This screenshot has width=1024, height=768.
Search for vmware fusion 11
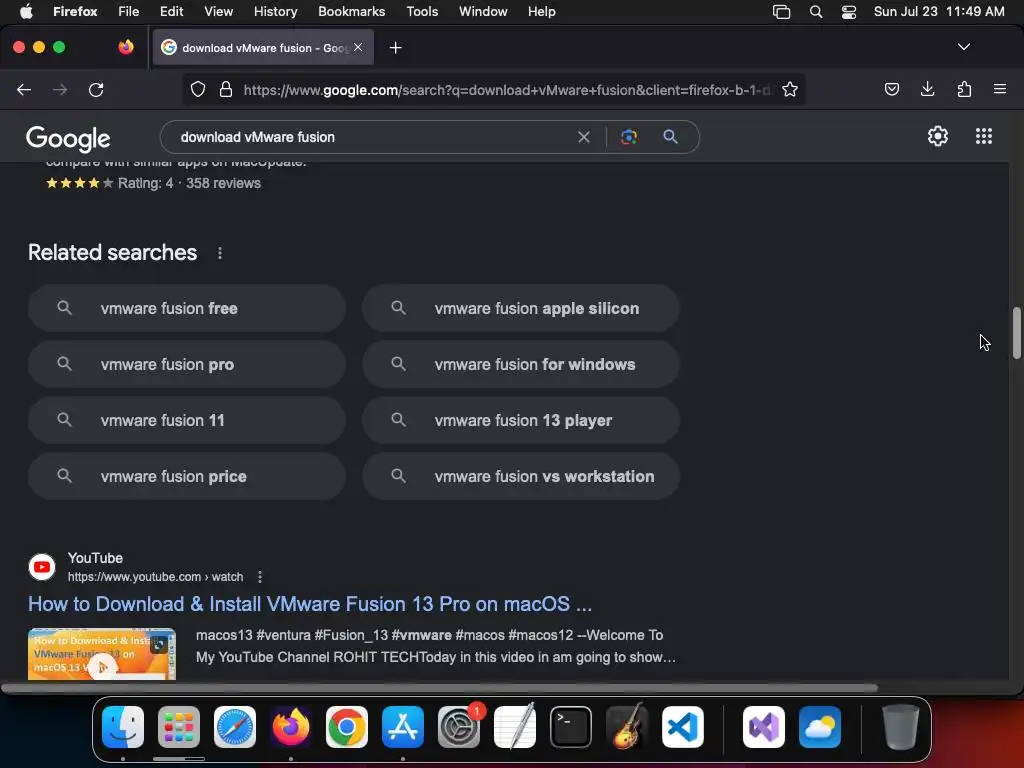point(187,421)
